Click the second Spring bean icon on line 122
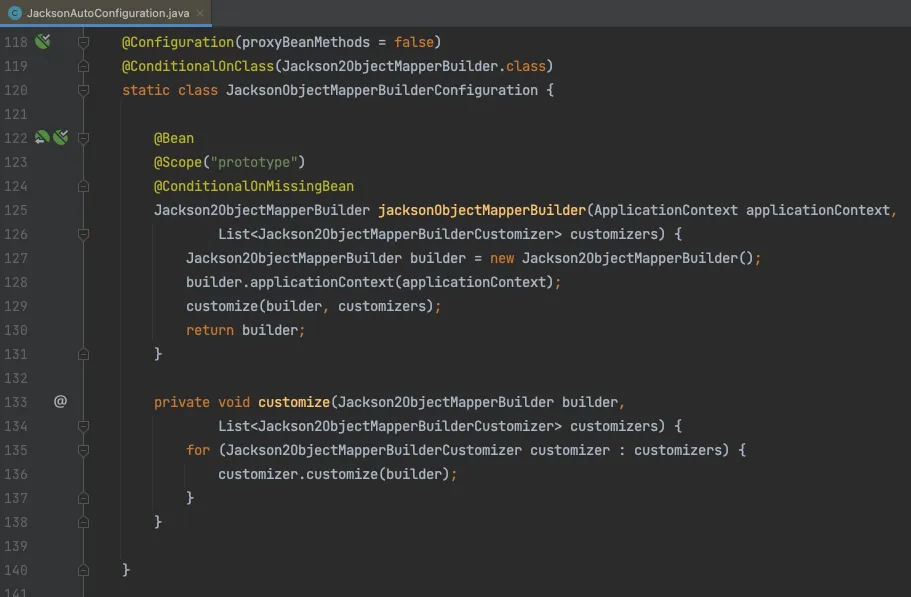 [60, 138]
